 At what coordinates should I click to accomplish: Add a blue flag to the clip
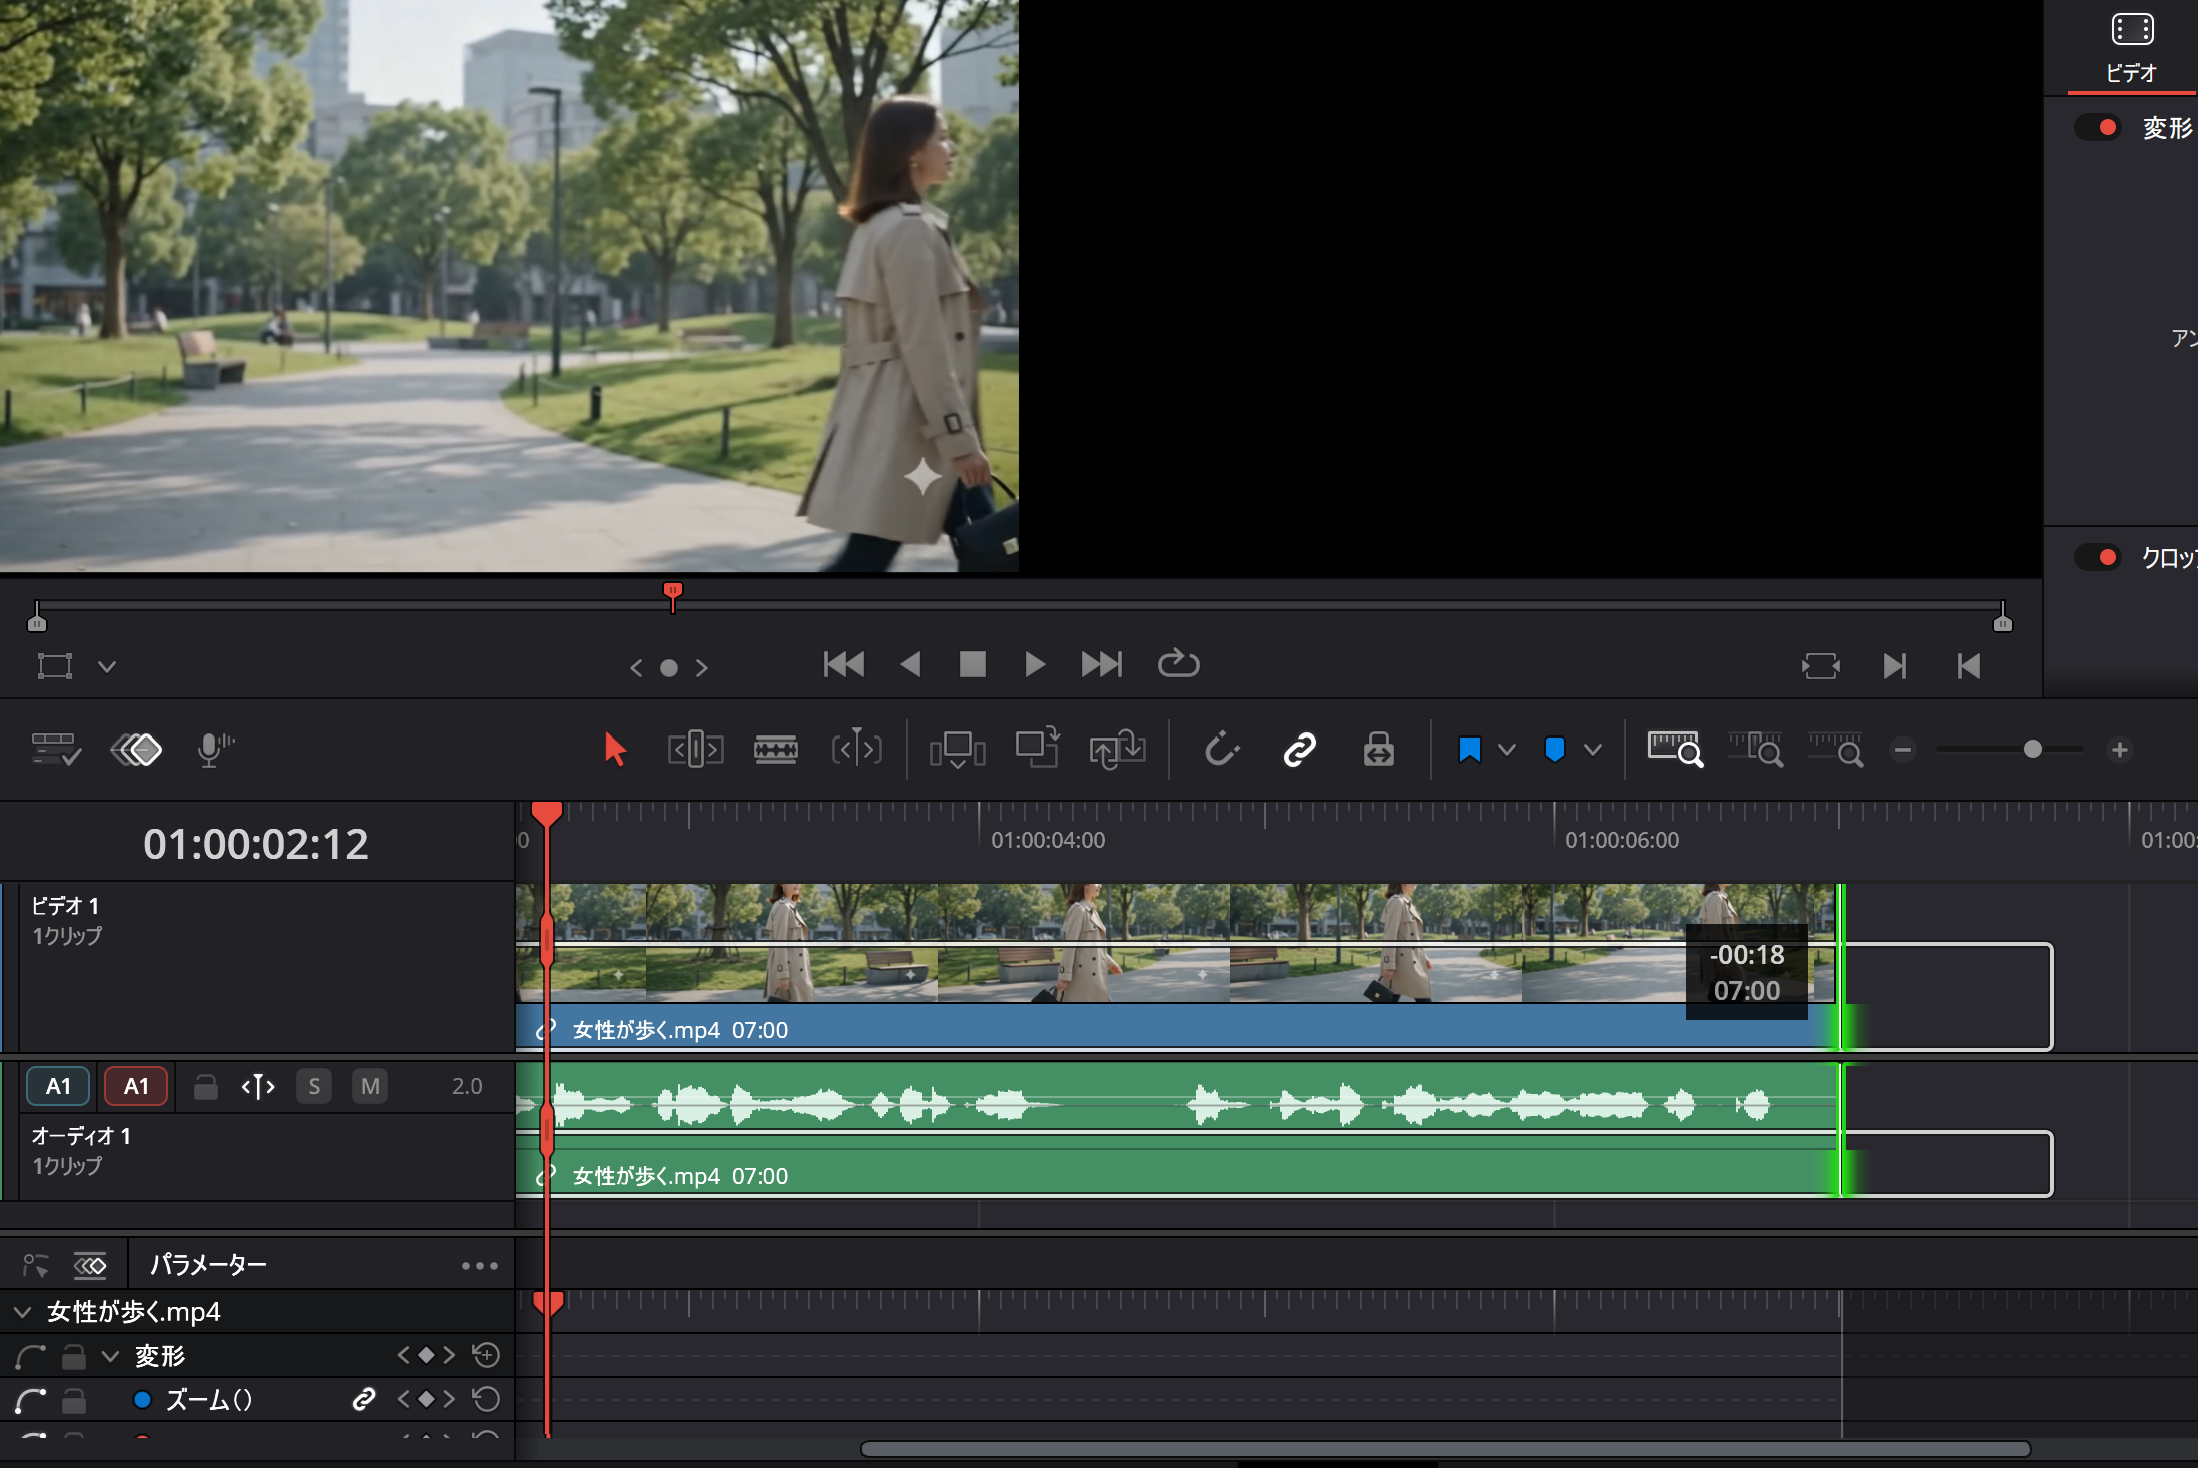click(x=1469, y=749)
